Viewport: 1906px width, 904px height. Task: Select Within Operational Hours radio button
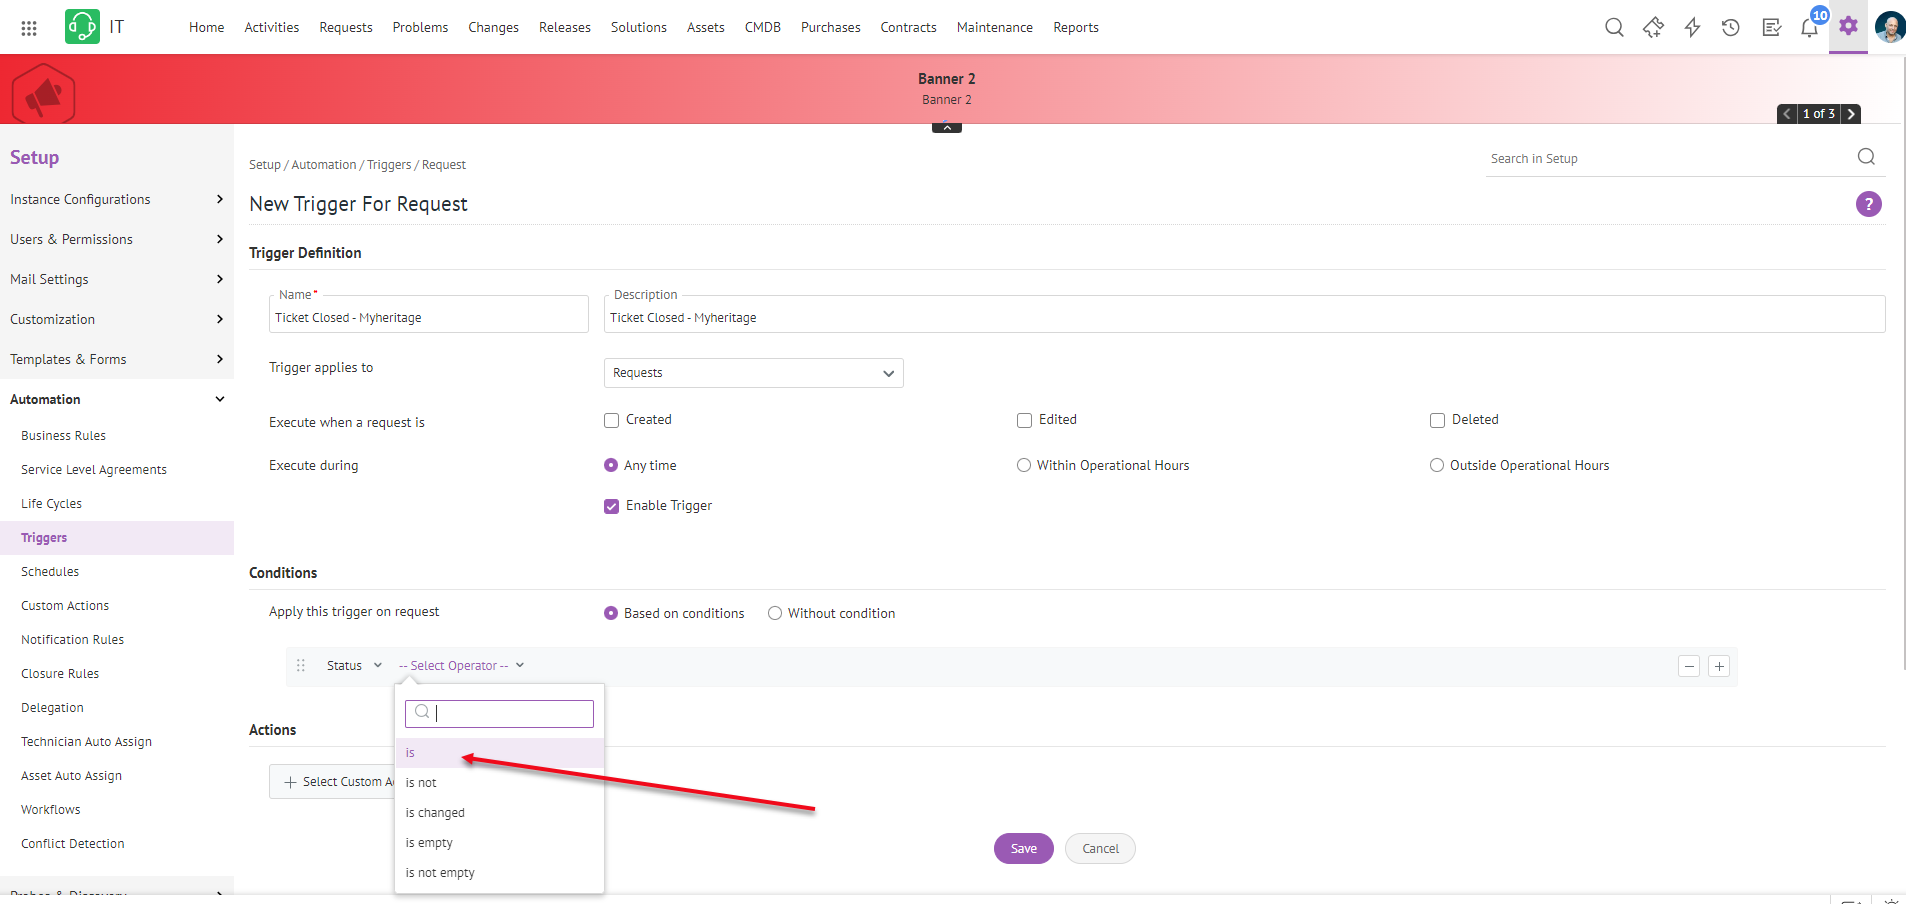tap(1024, 466)
